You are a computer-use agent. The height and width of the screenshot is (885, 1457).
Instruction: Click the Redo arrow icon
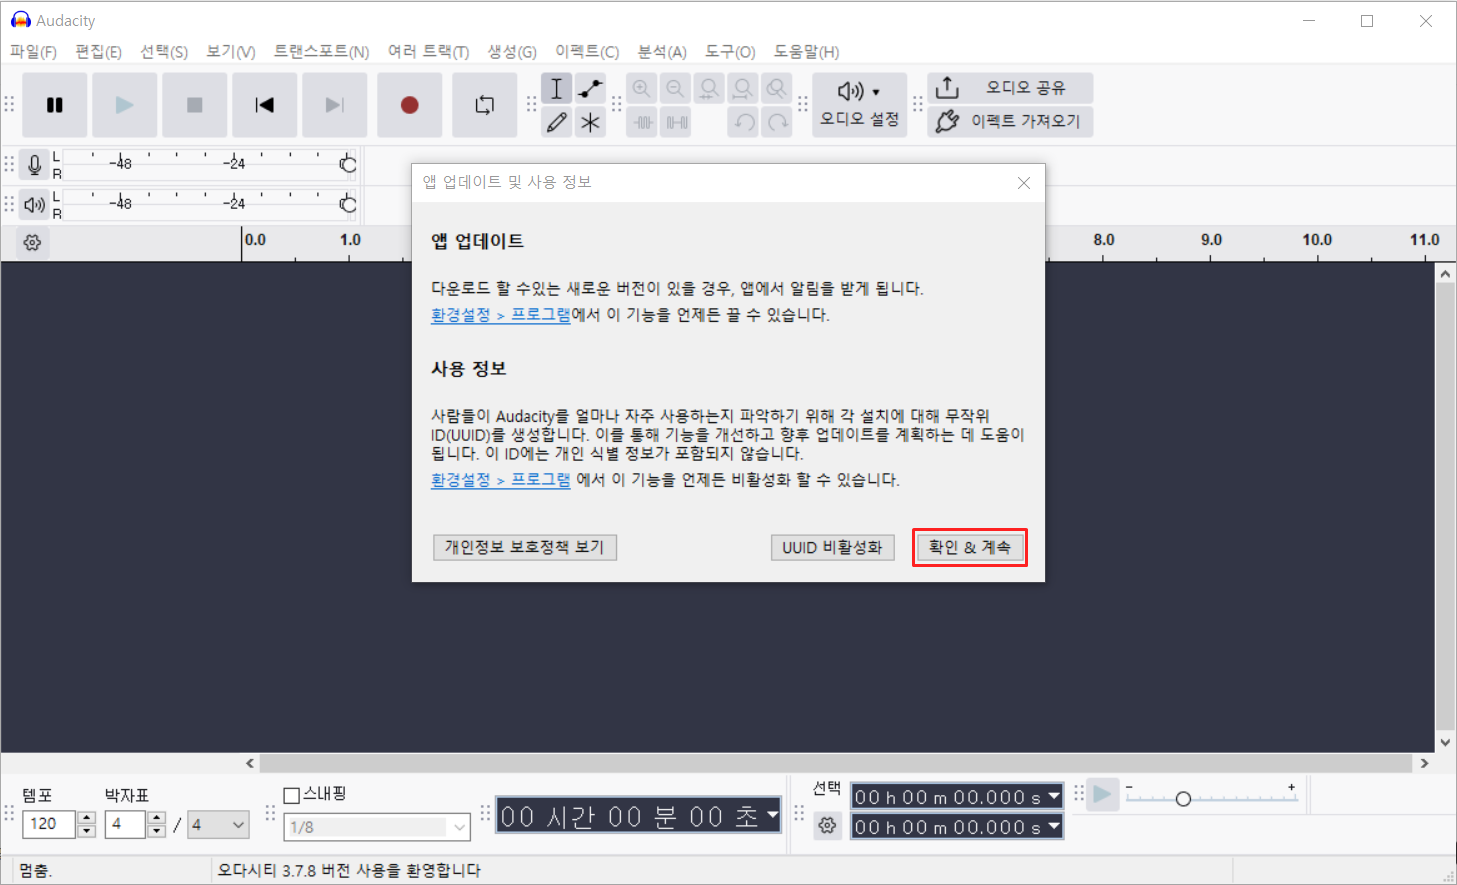click(x=777, y=123)
